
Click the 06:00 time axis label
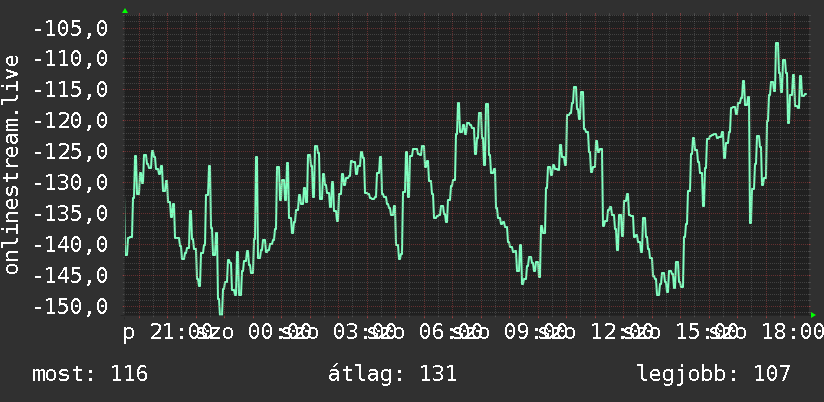450,333
